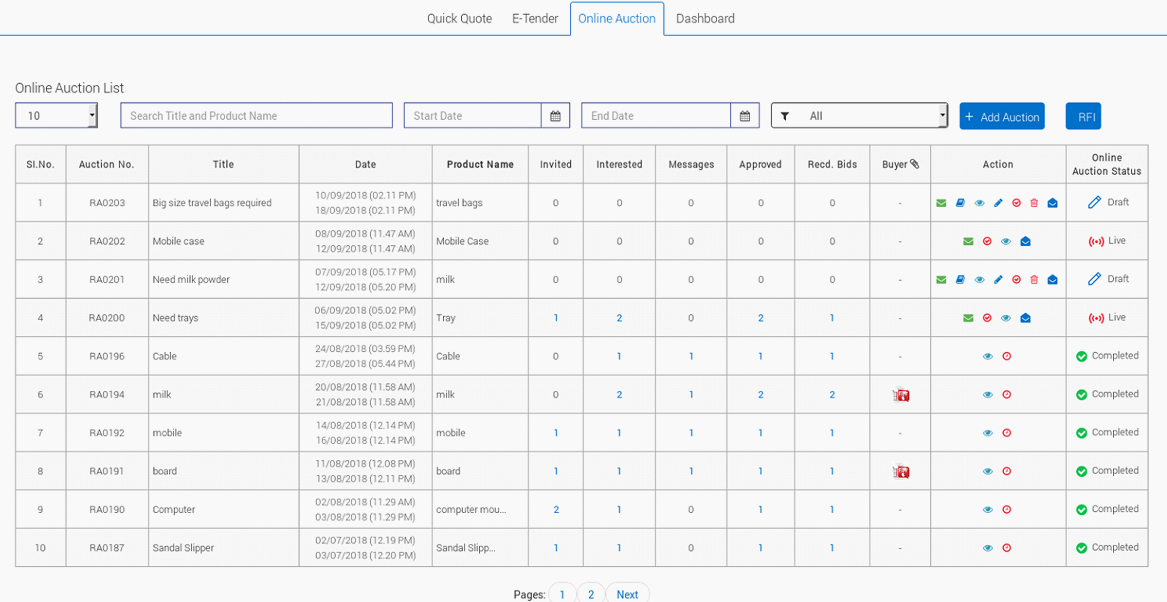Go to page 2 of auction list
The image size is (1167, 602).
click(591, 594)
